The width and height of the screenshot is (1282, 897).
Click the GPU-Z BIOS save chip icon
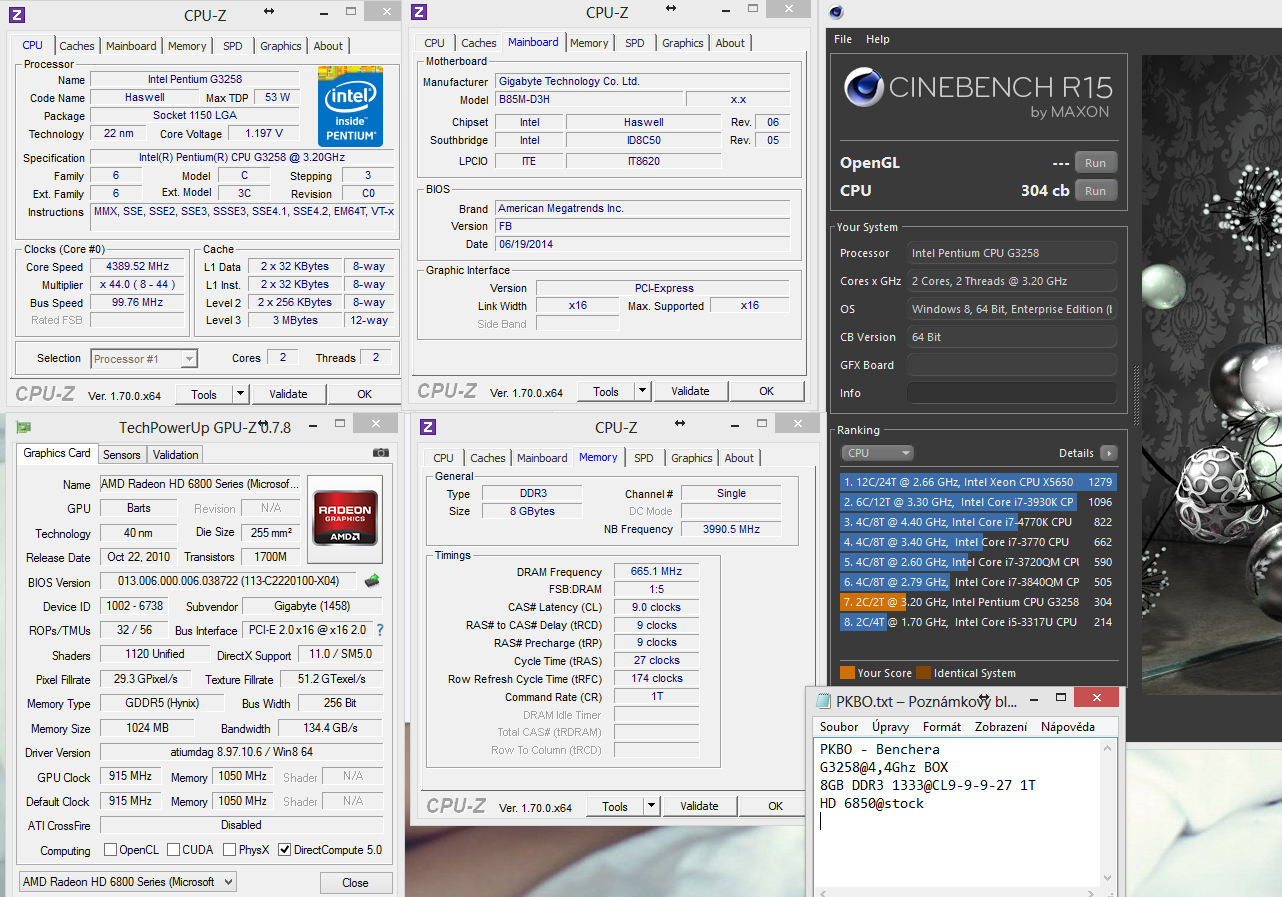pos(372,580)
